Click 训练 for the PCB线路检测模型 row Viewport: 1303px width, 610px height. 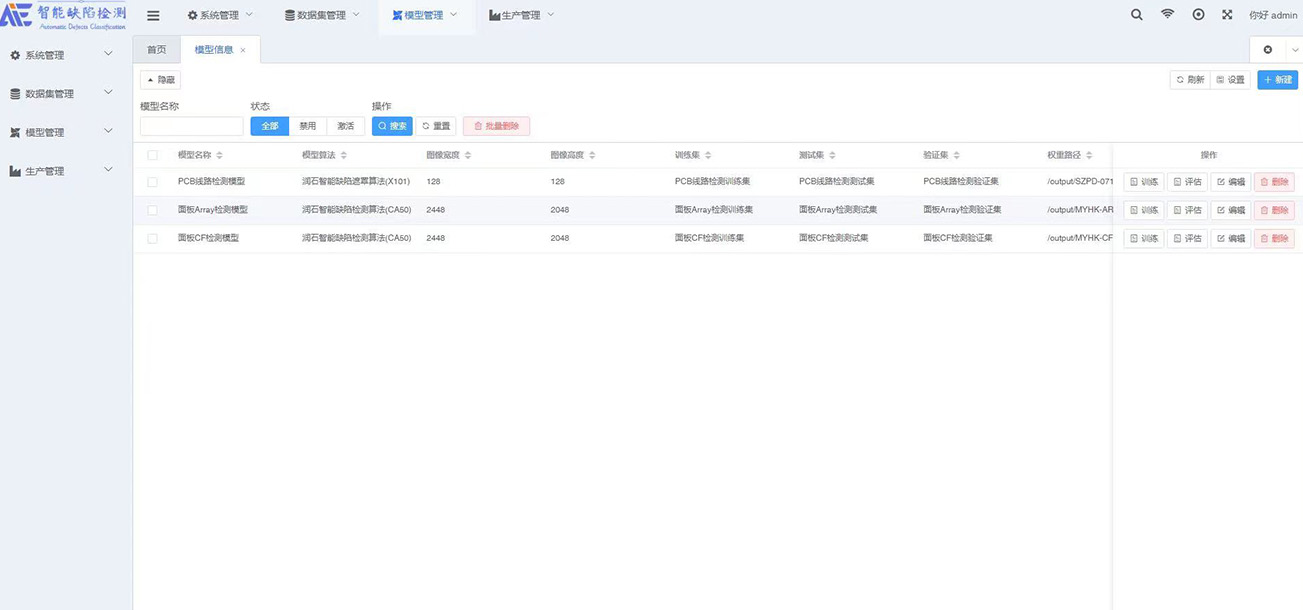pos(1143,182)
